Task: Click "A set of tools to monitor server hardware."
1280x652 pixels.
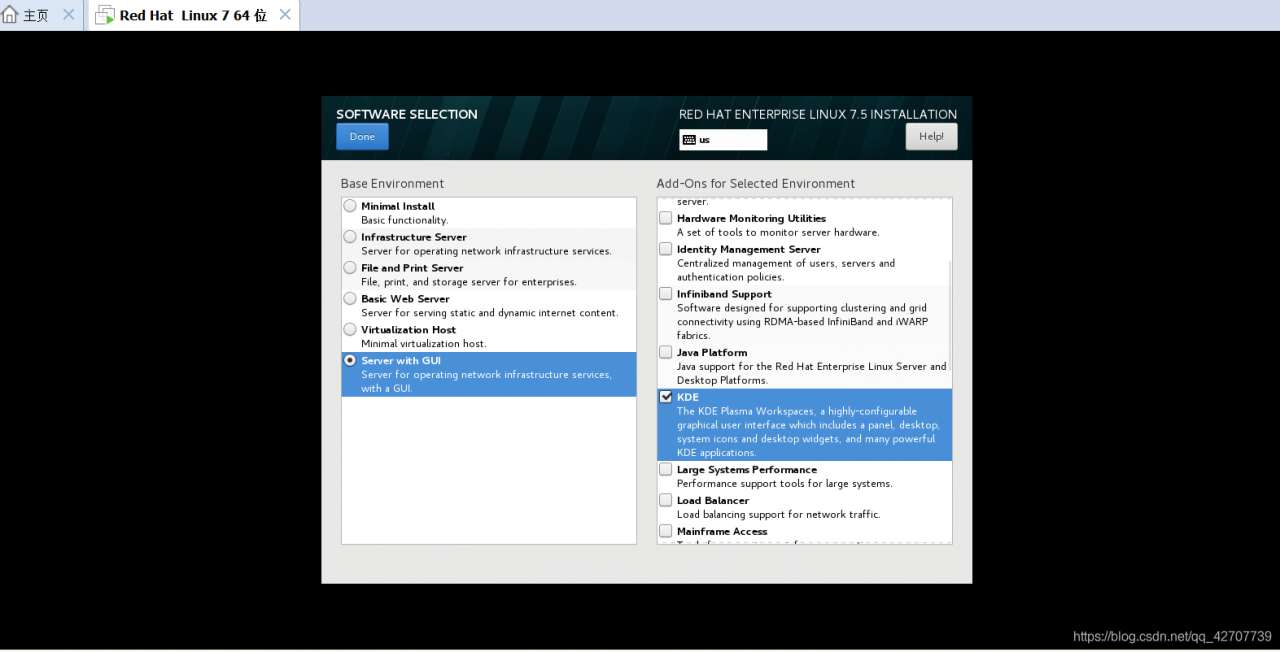Action: click(x=778, y=232)
